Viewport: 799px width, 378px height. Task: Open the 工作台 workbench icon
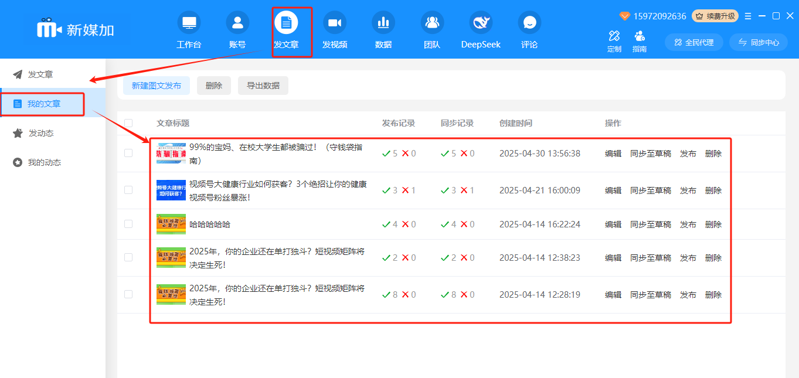click(x=189, y=23)
